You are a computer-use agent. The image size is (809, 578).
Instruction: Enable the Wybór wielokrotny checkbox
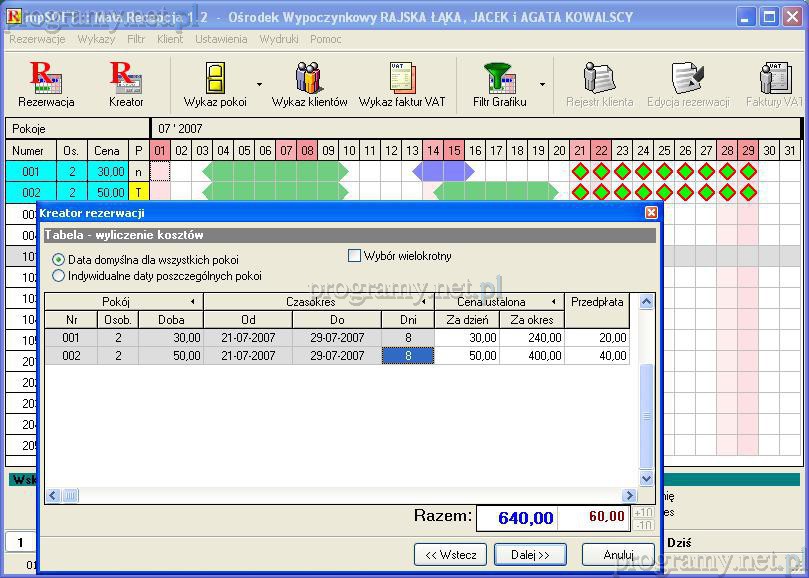(x=354, y=256)
